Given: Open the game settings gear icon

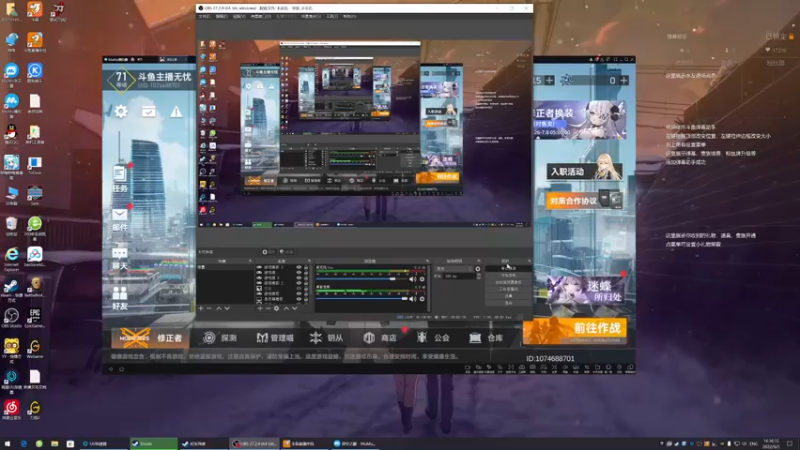Looking at the screenshot, I should pos(121,111).
